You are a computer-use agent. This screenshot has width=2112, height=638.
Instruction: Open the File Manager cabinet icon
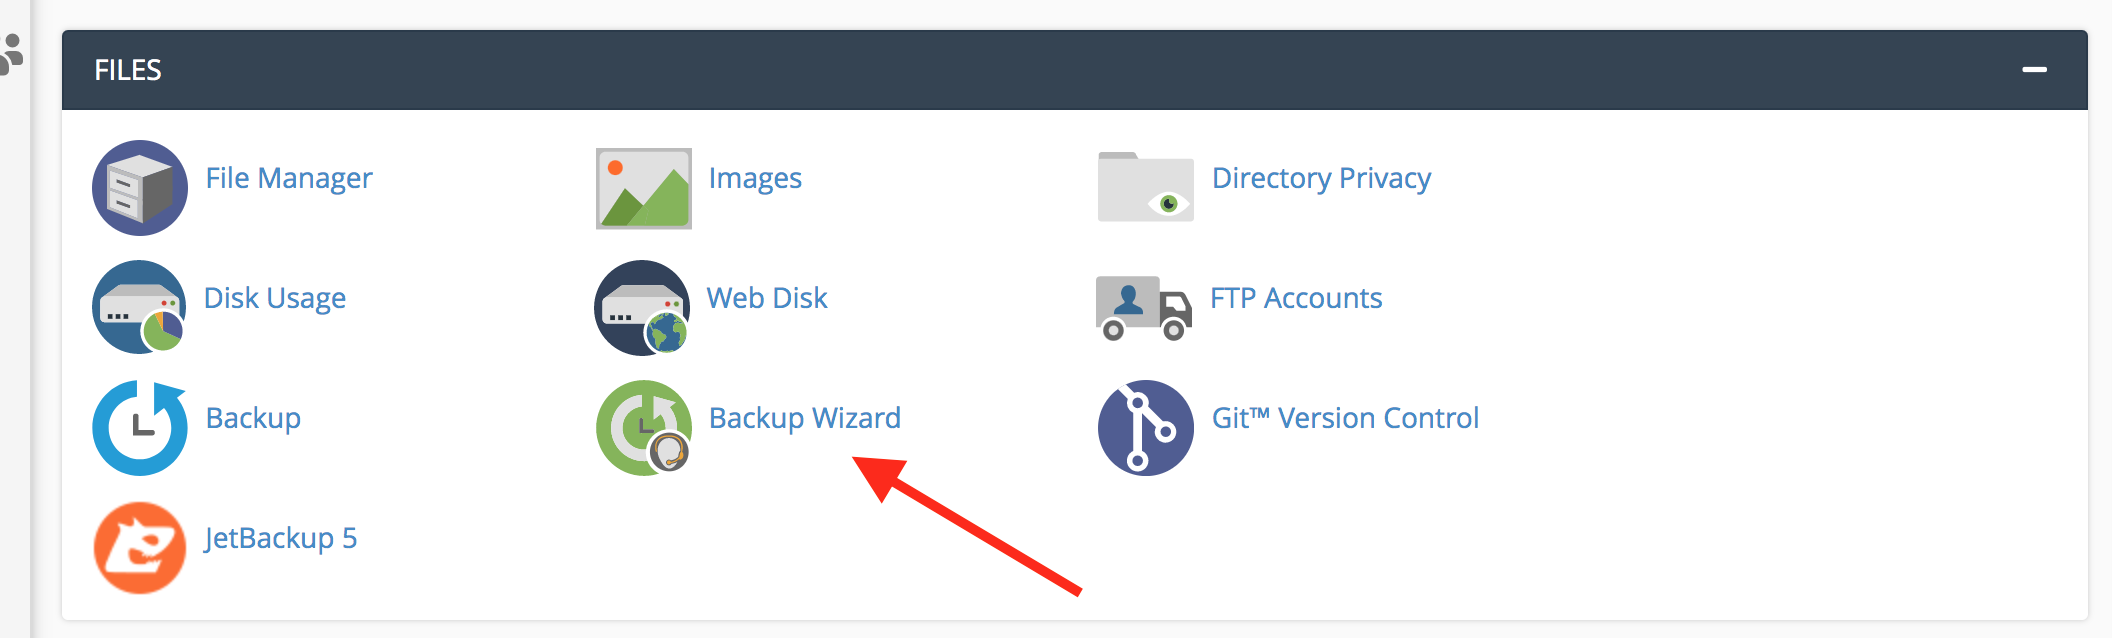point(140,188)
